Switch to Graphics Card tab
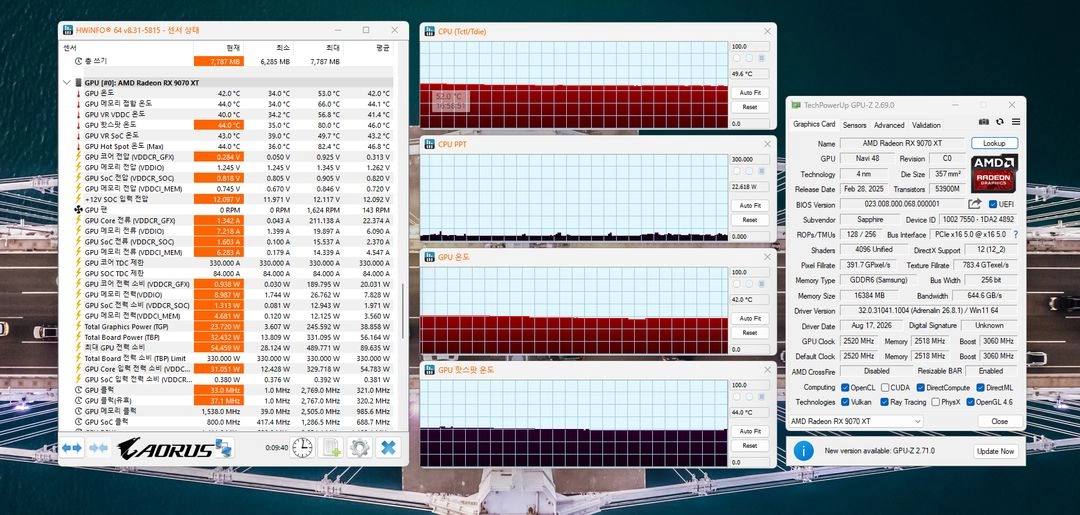The width and height of the screenshot is (1080, 515). point(813,125)
